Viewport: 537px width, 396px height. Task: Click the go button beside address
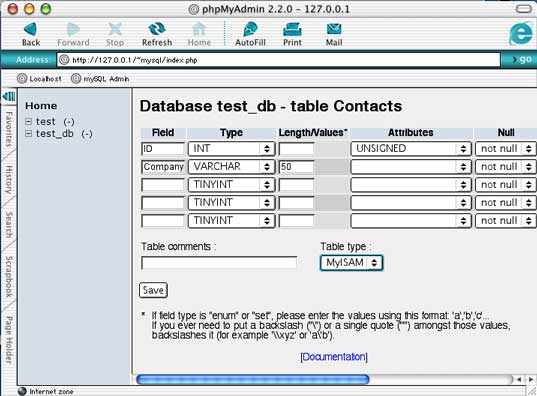click(x=522, y=59)
